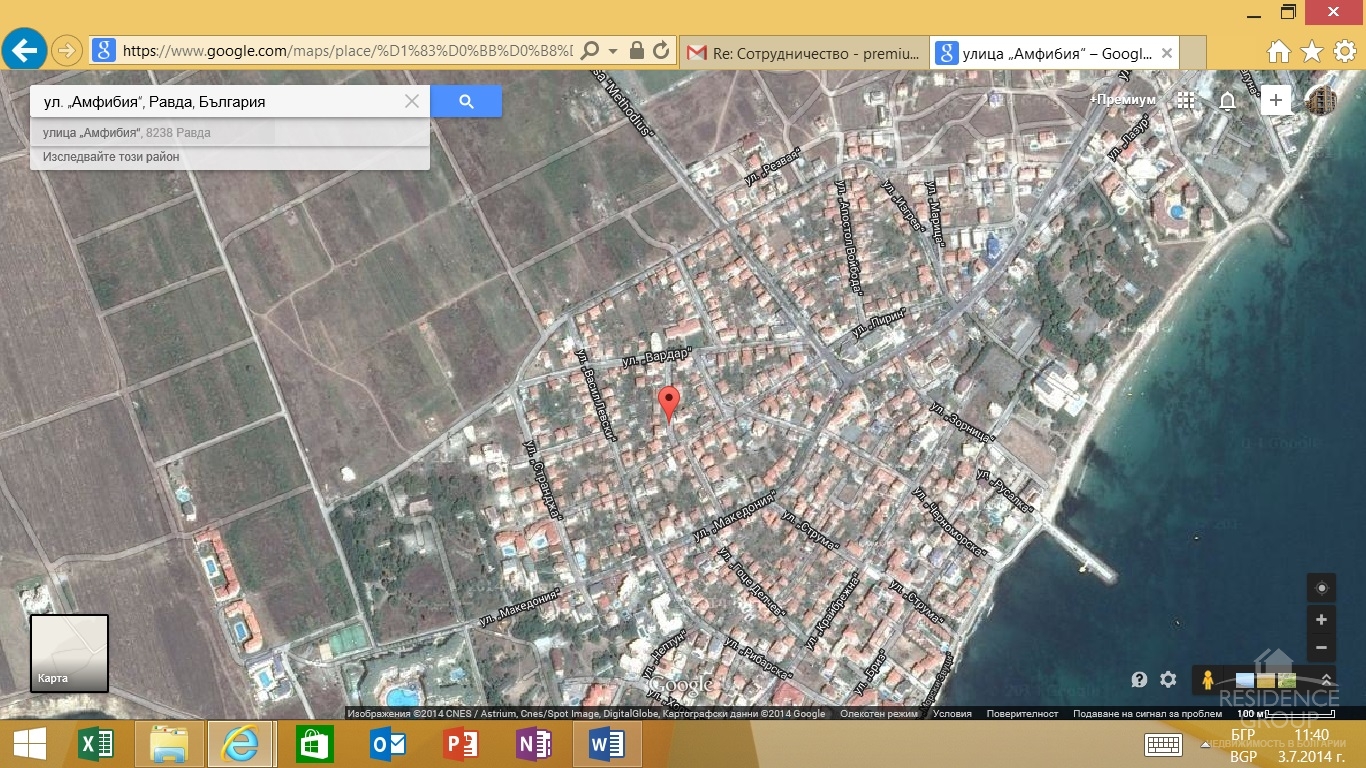Click the 'ул. Зорница' street label on the map

(961, 423)
